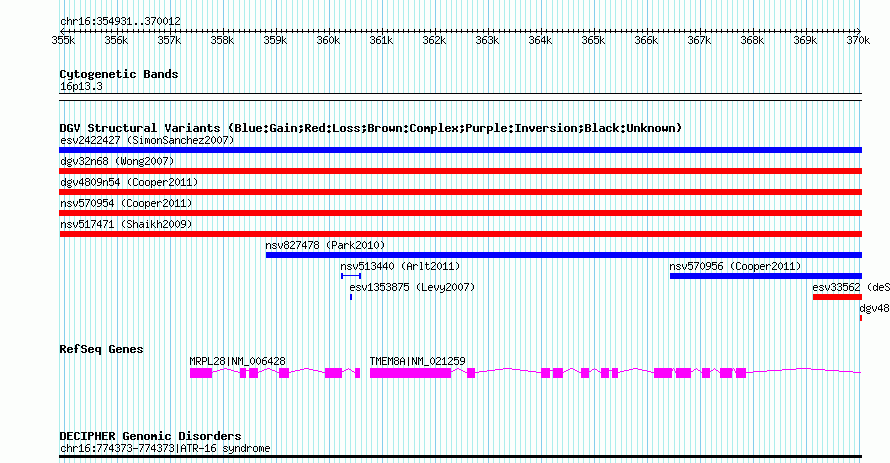
Task: Select the small blue nsv513440 variant glyph
Action: (x=351, y=276)
